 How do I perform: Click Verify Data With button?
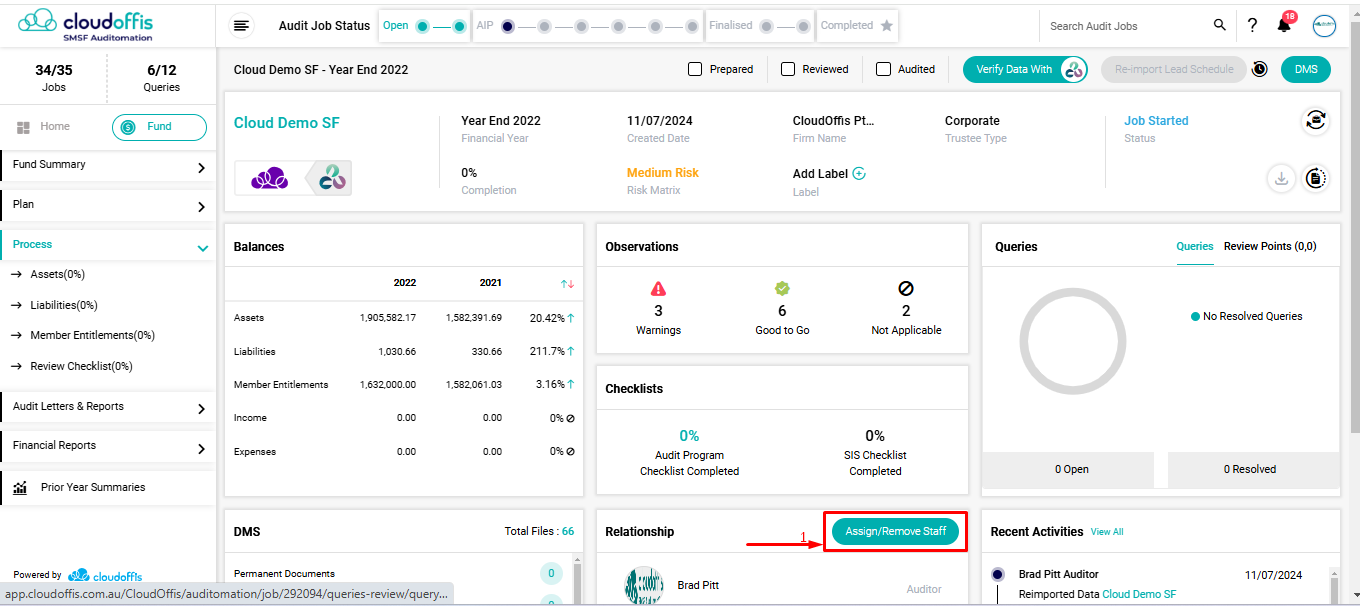click(x=1025, y=69)
